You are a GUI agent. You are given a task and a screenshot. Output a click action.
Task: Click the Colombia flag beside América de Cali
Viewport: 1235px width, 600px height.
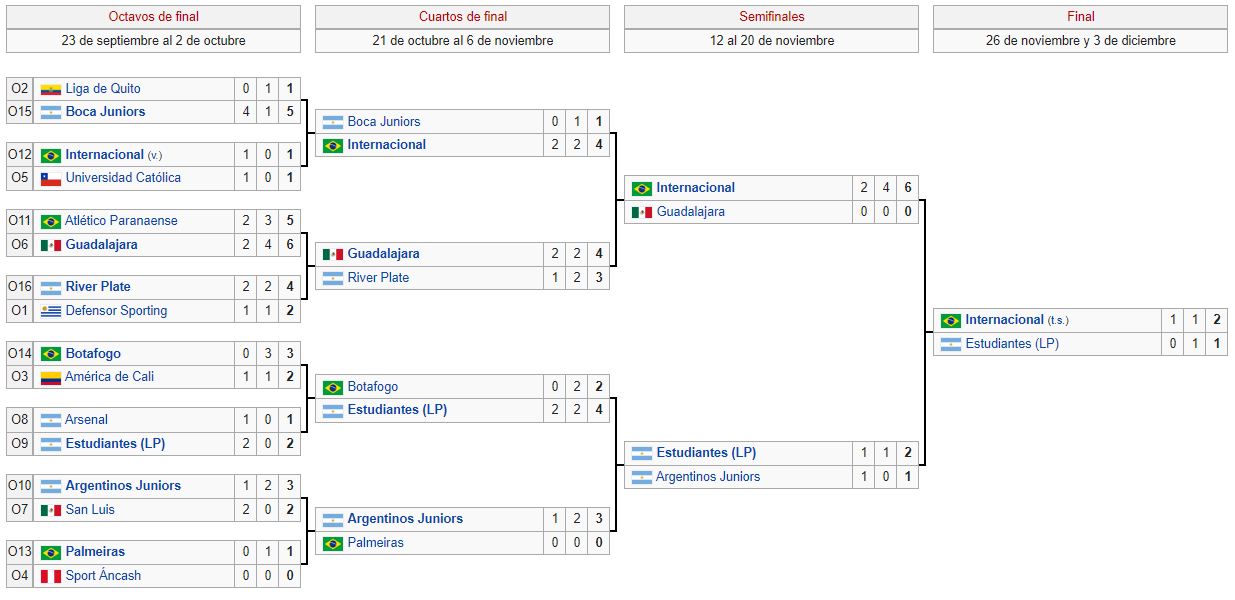tap(51, 377)
